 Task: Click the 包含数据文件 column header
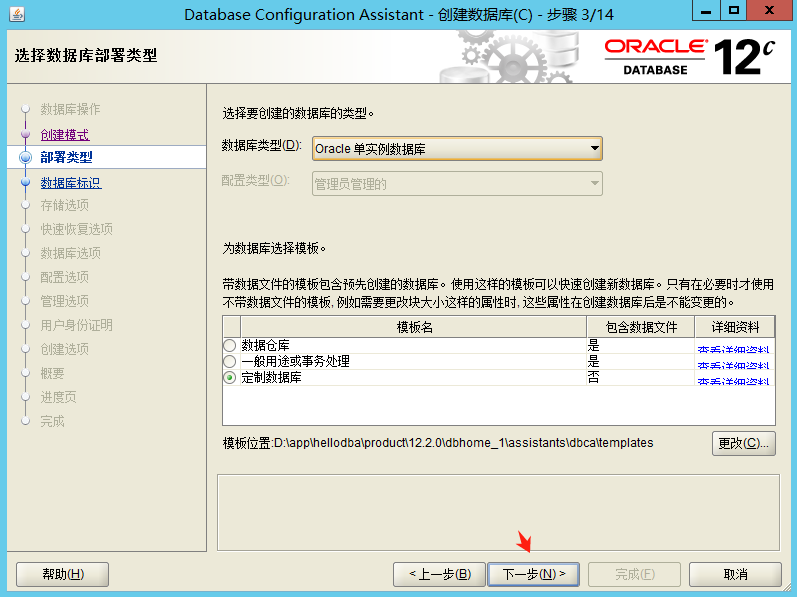(641, 327)
